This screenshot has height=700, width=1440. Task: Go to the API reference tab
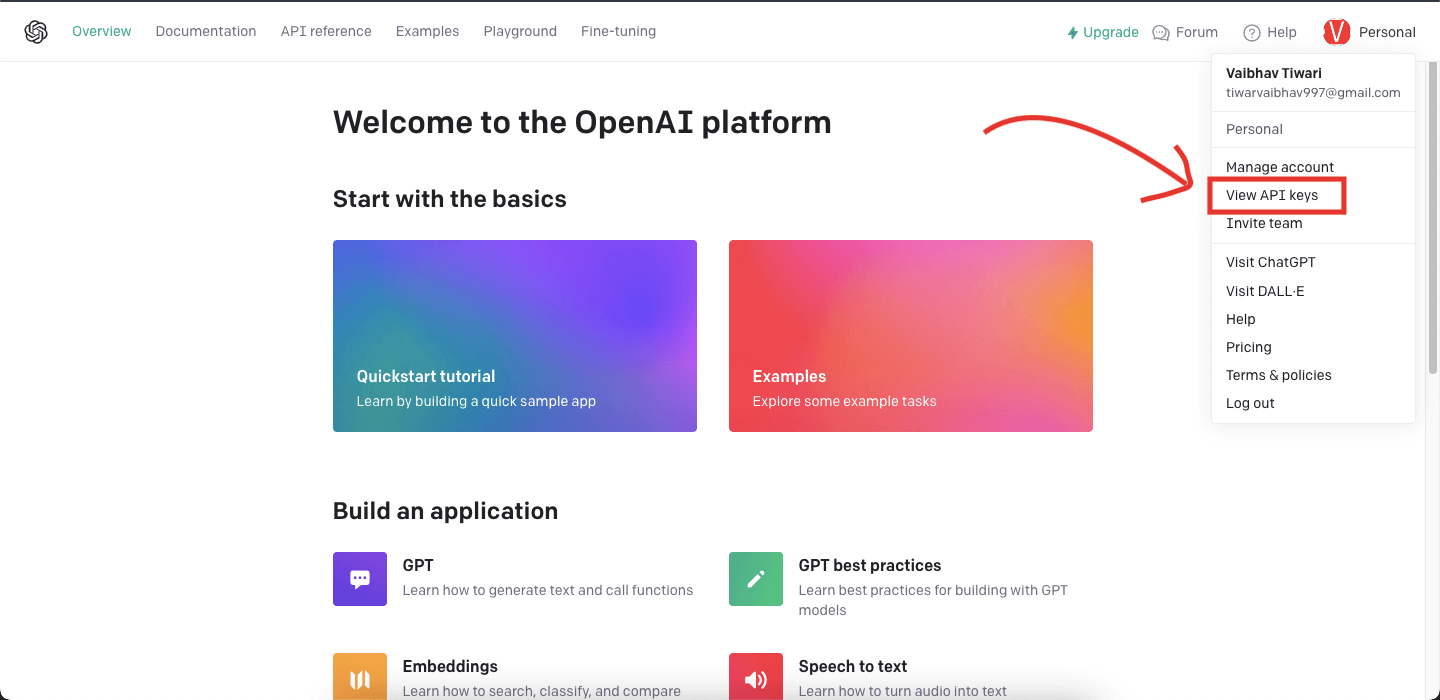point(326,31)
